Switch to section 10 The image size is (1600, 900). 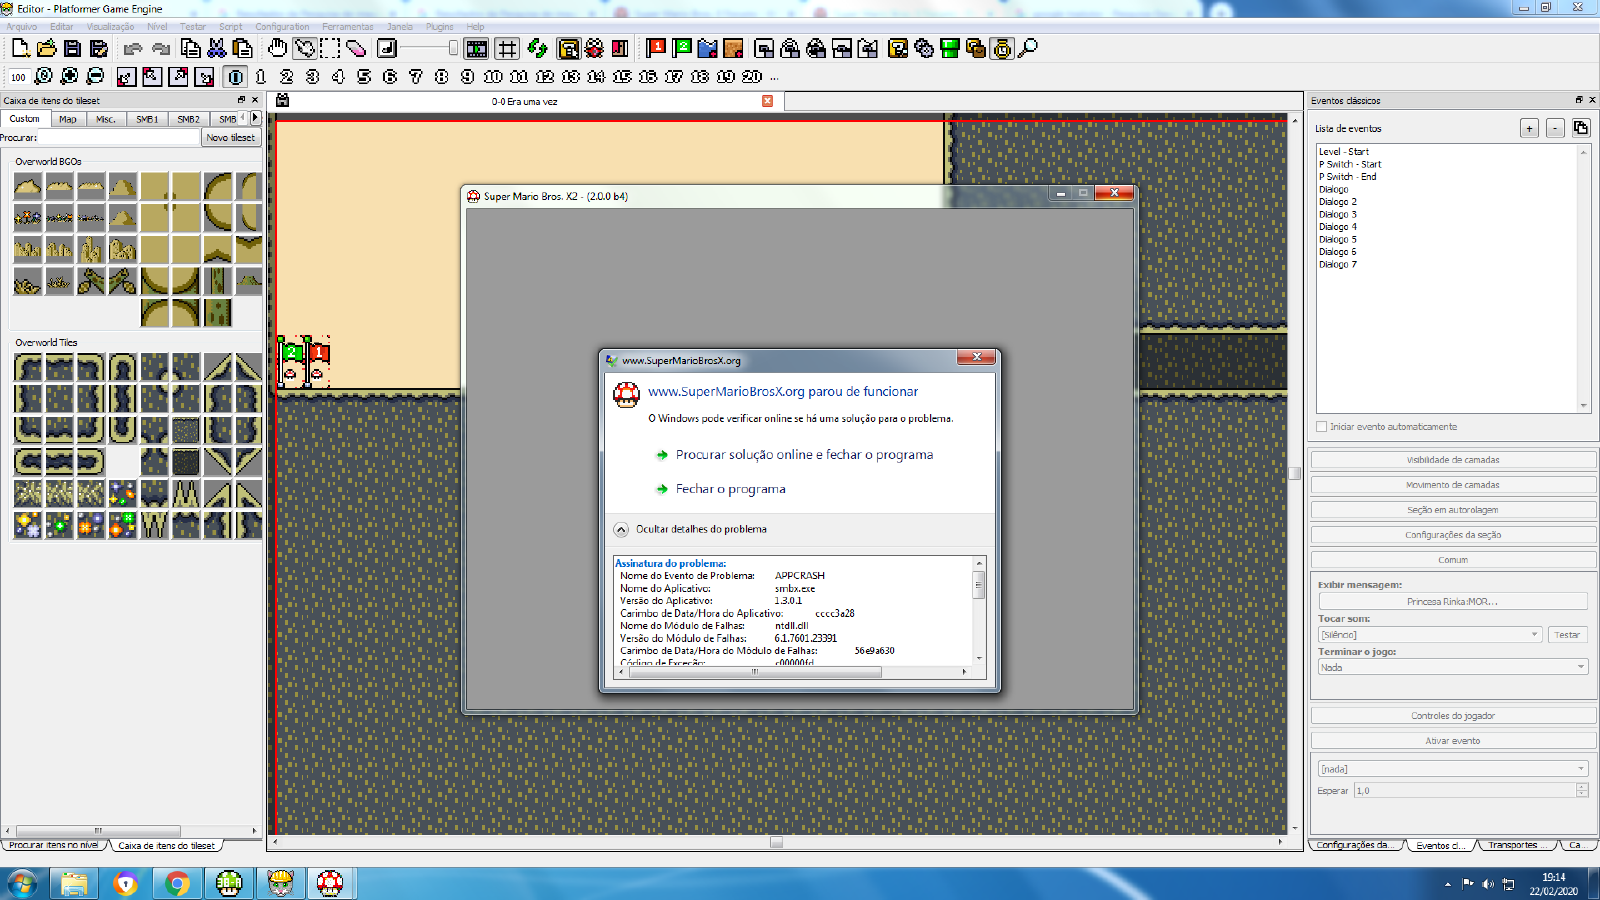493,76
